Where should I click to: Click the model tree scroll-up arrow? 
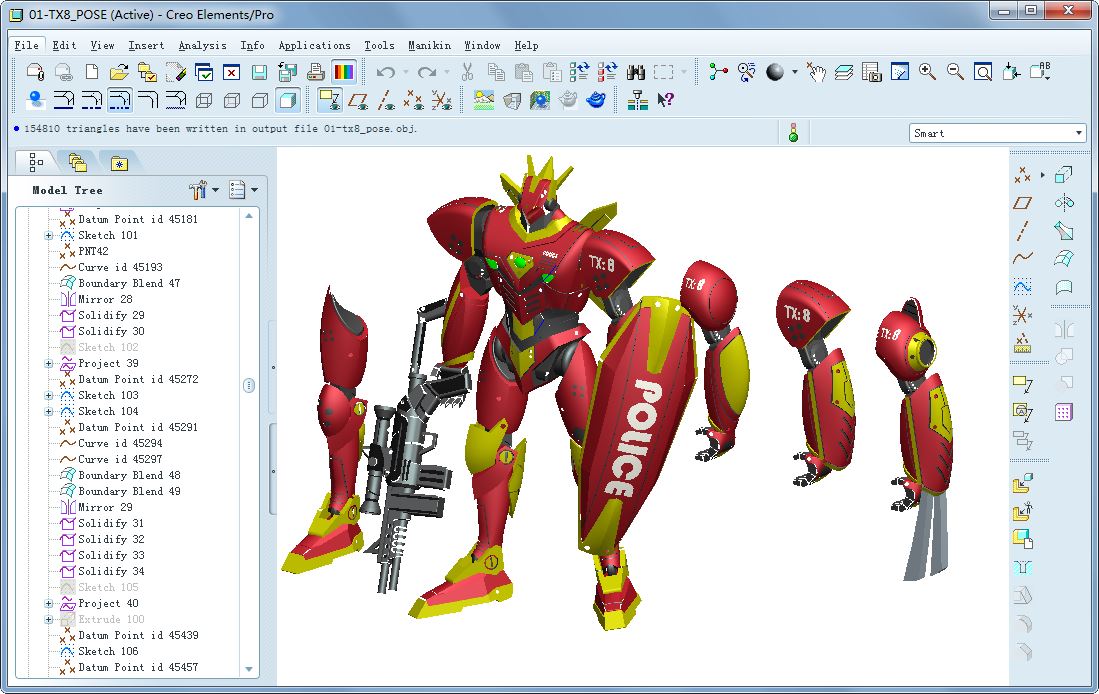point(249,216)
